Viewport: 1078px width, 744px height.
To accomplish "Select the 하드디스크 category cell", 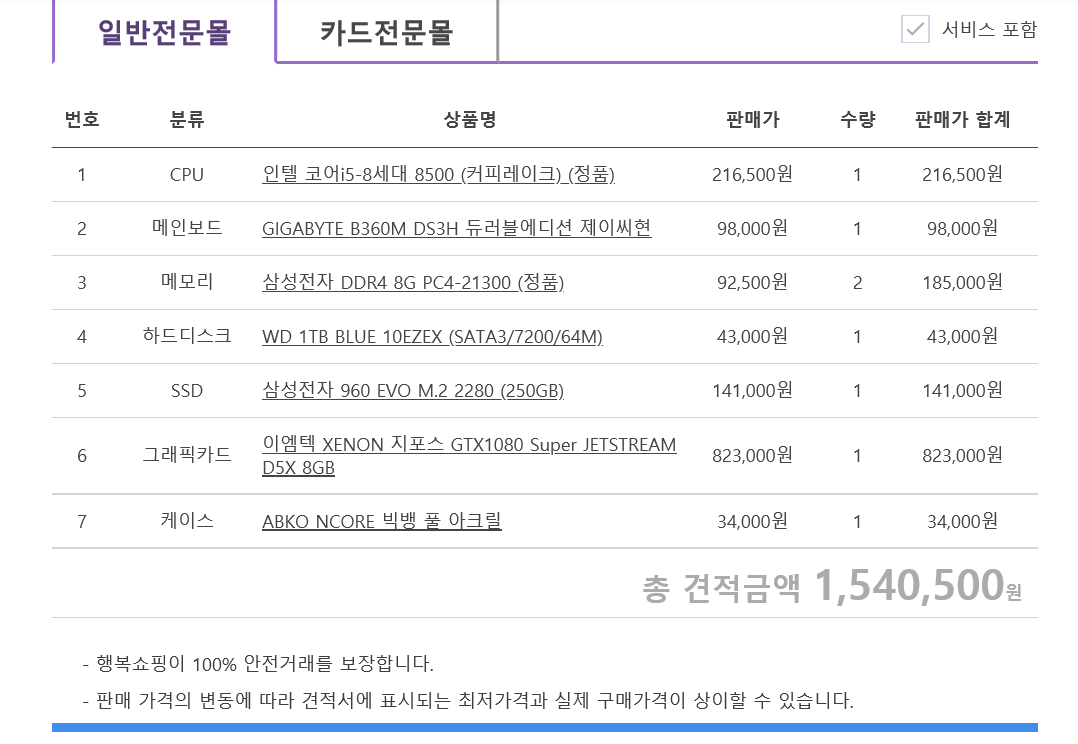I will point(186,336).
